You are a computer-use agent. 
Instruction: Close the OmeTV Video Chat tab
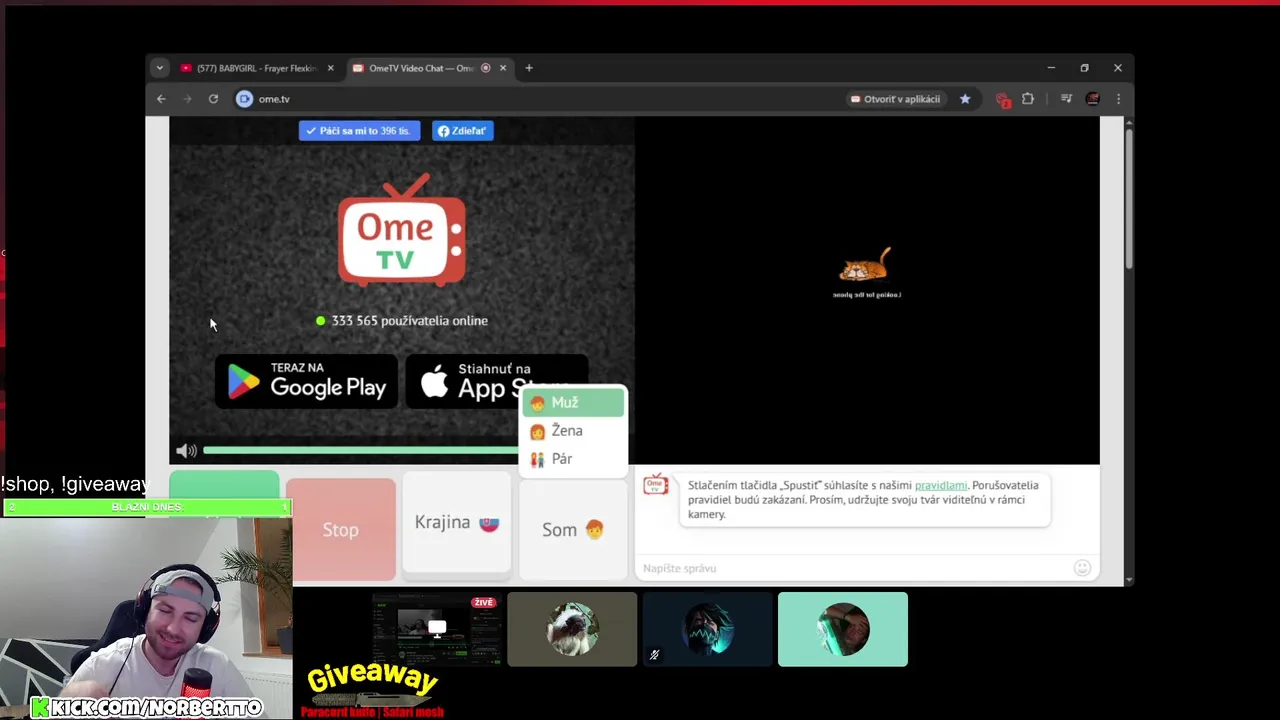tap(503, 68)
